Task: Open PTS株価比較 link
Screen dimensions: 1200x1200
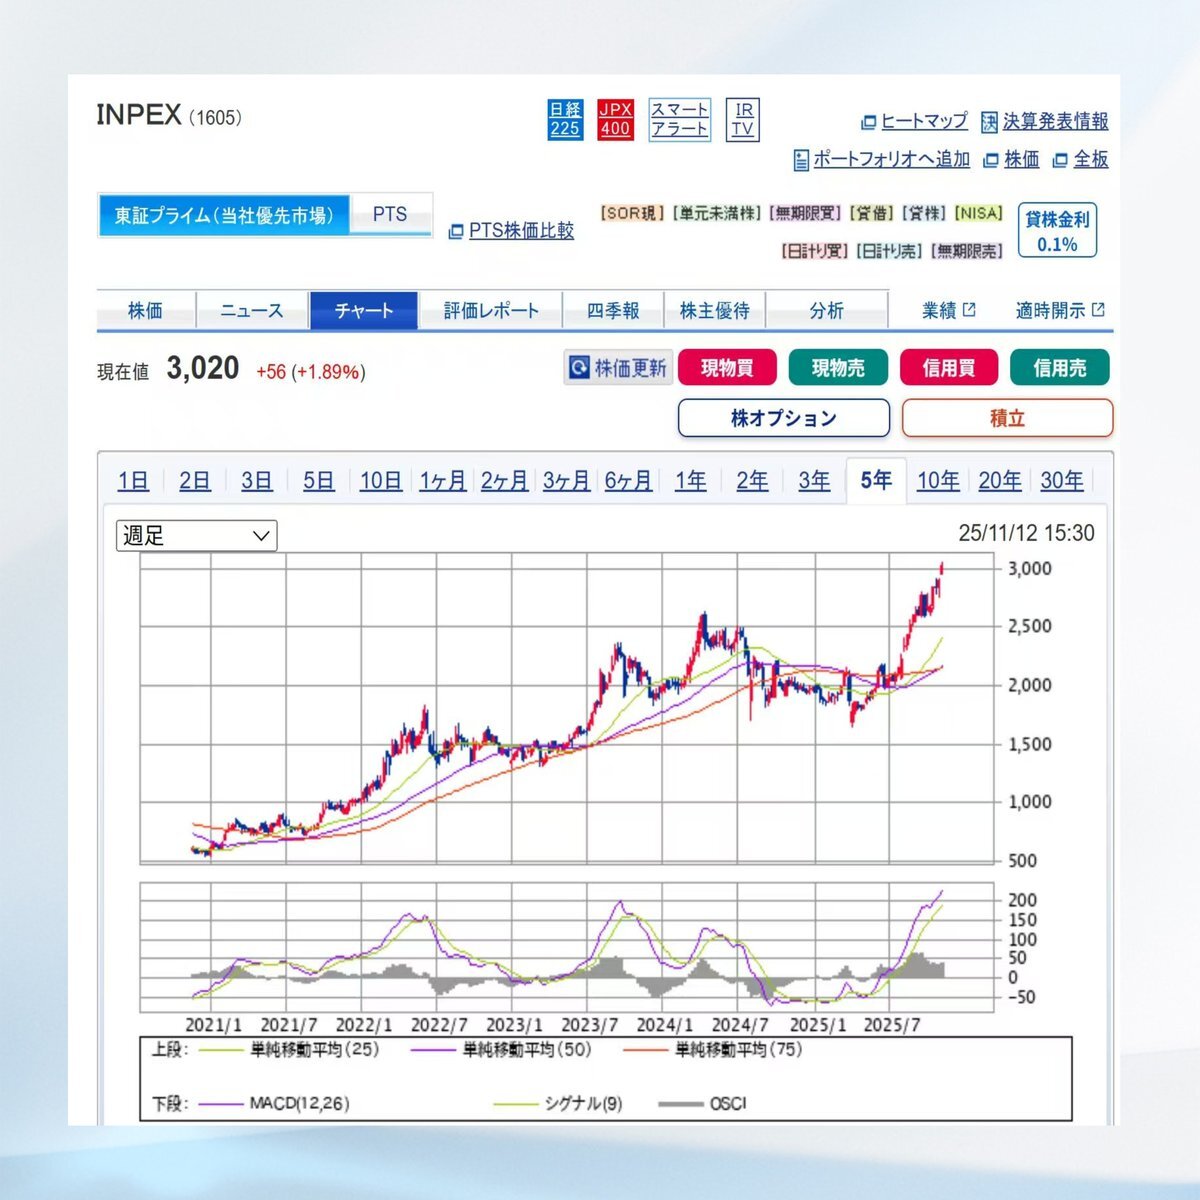Action: 511,231
